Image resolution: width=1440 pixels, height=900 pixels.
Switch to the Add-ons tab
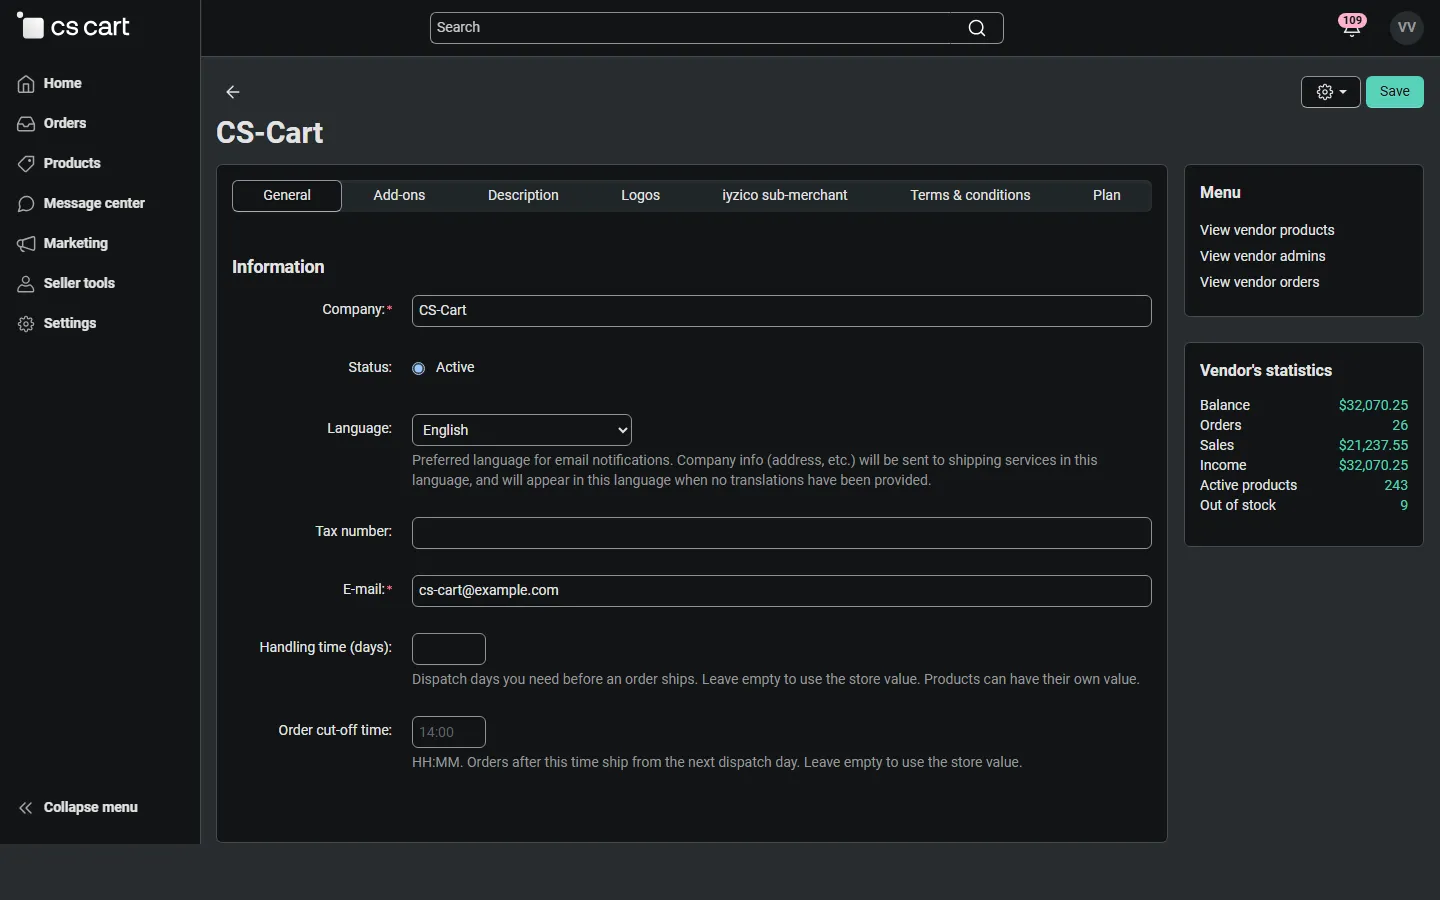399,196
